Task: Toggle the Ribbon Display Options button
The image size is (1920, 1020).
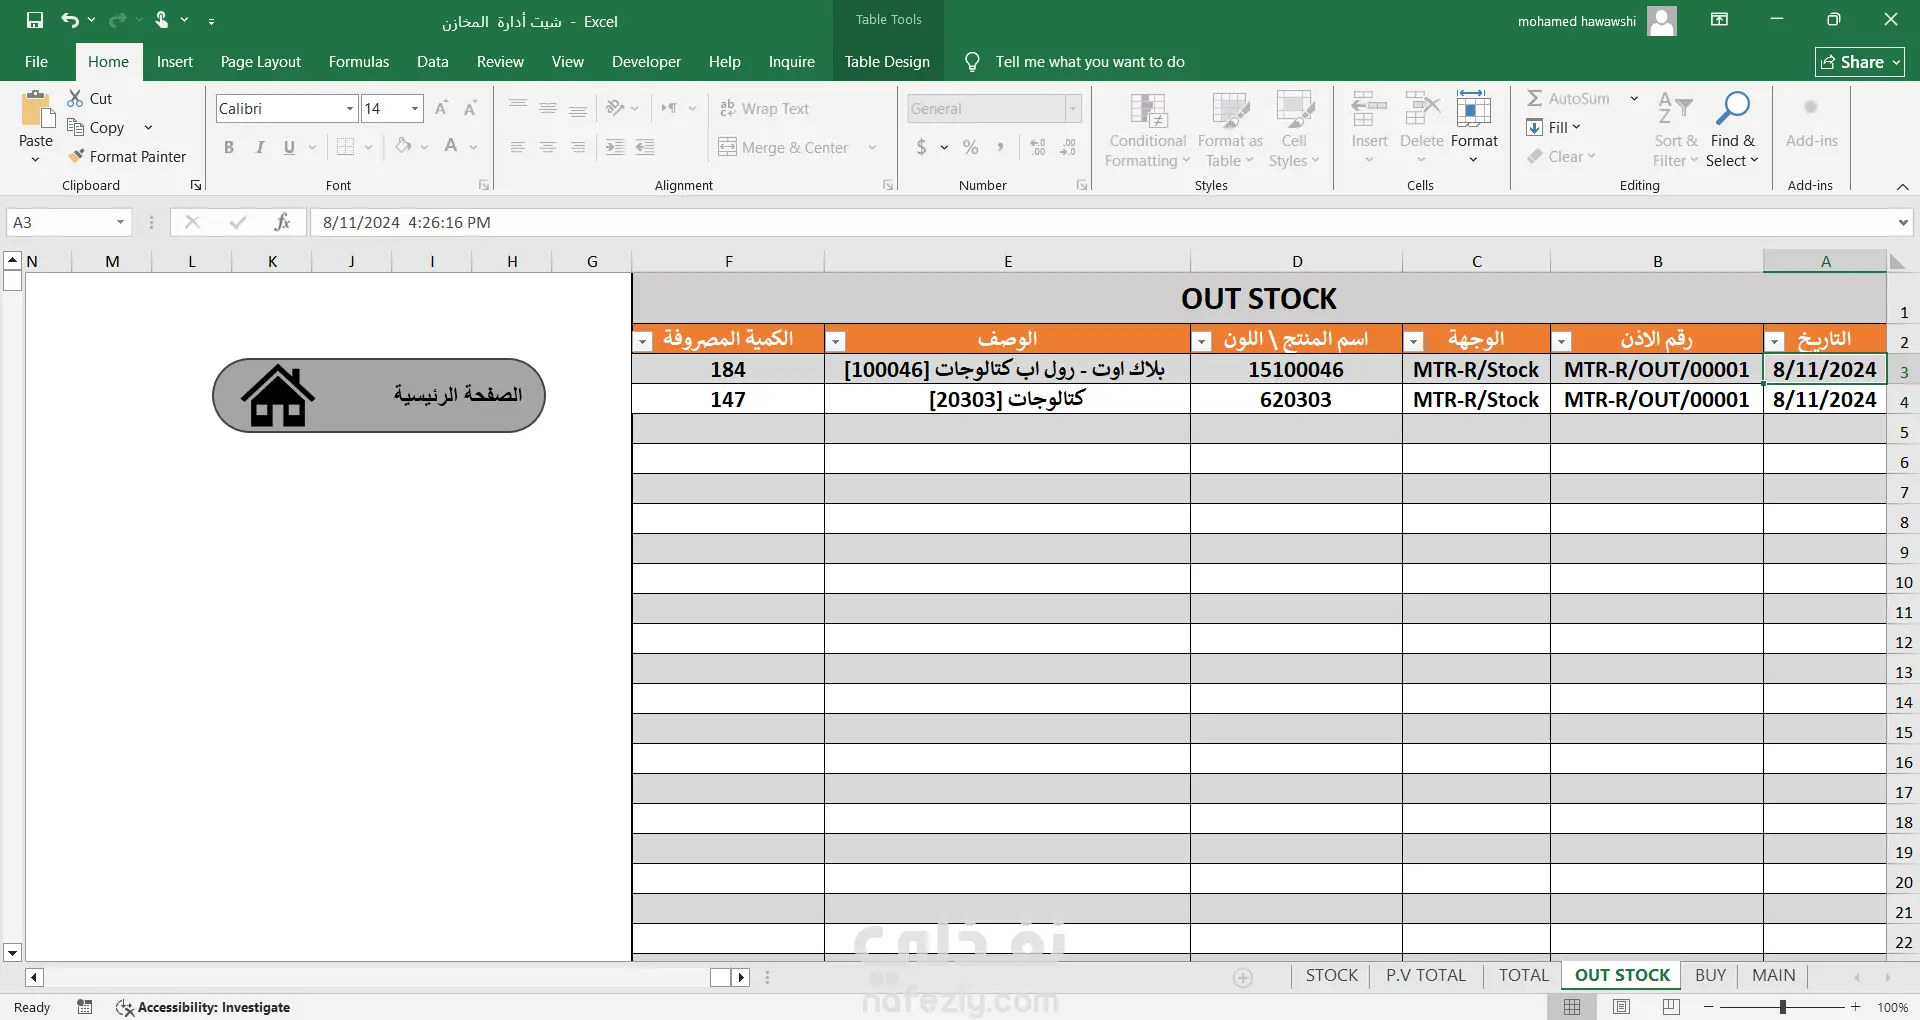Action: (x=1720, y=20)
